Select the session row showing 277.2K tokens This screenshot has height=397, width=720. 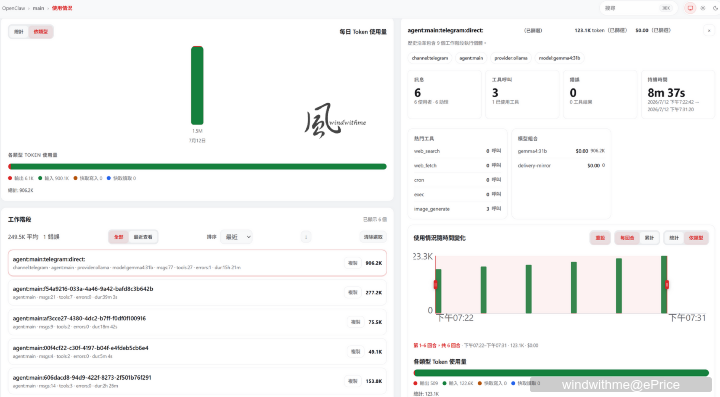click(197, 292)
